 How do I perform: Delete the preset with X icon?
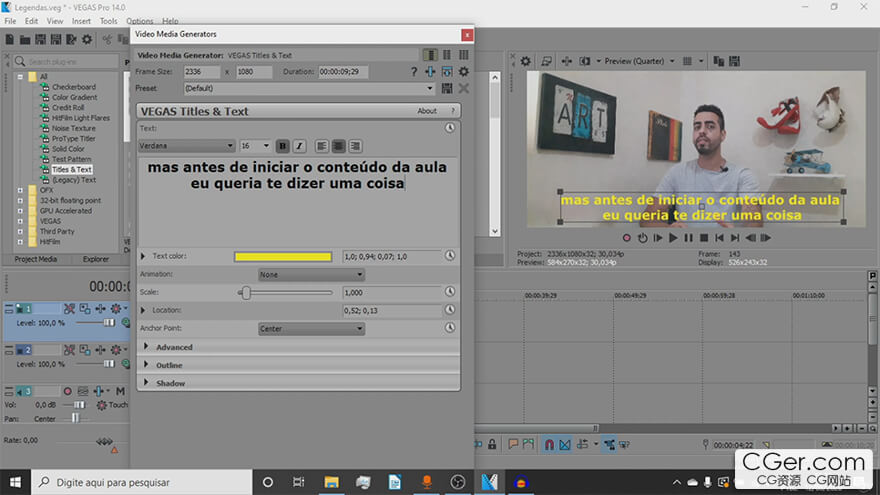pyautogui.click(x=464, y=88)
